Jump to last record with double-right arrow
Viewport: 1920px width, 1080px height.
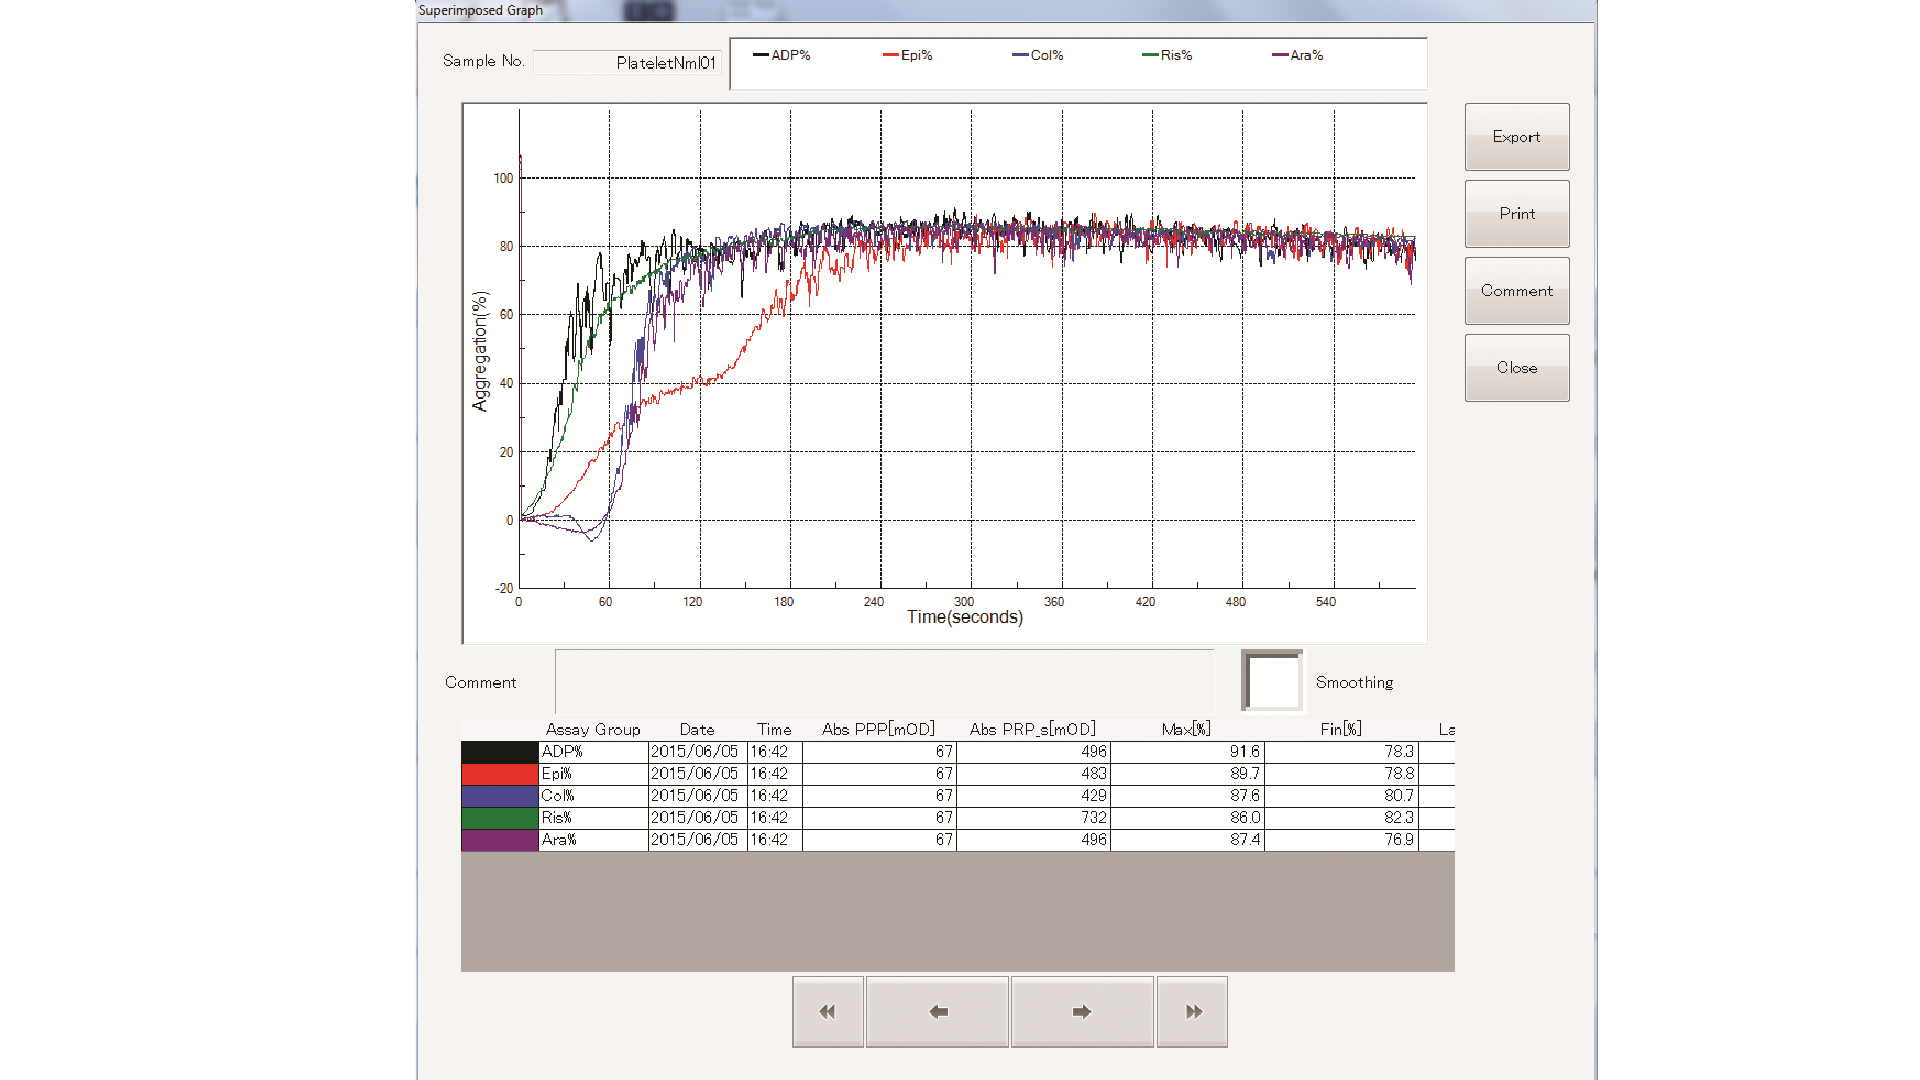pyautogui.click(x=1192, y=1012)
